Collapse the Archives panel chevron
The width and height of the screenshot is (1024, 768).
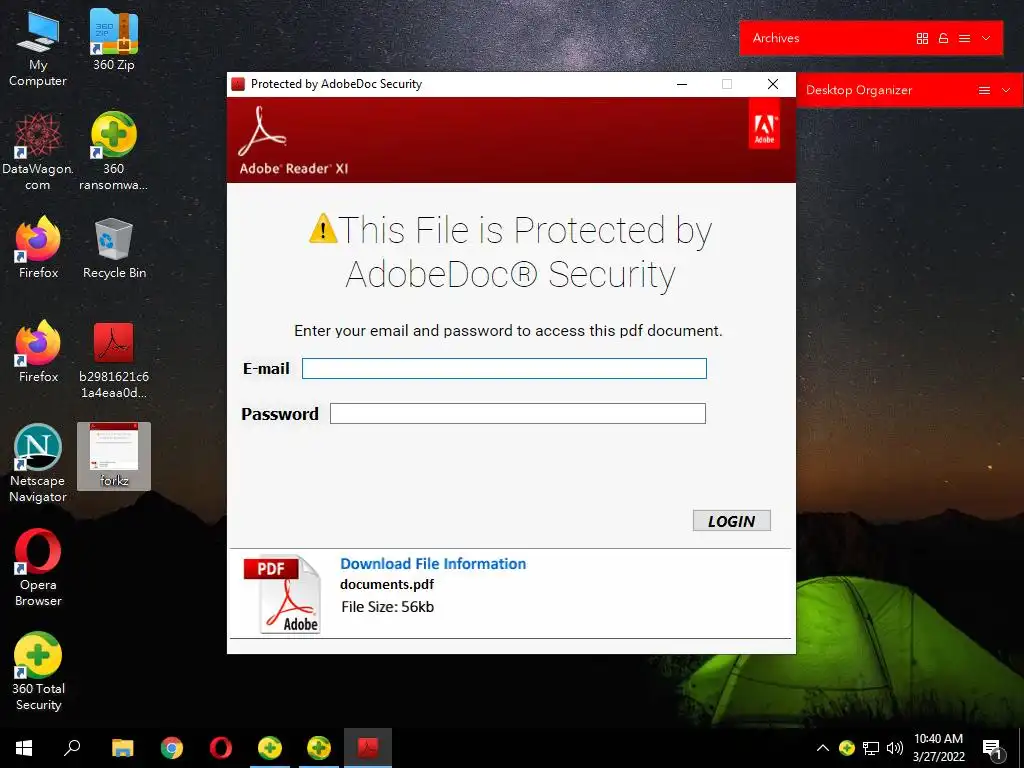pos(986,39)
